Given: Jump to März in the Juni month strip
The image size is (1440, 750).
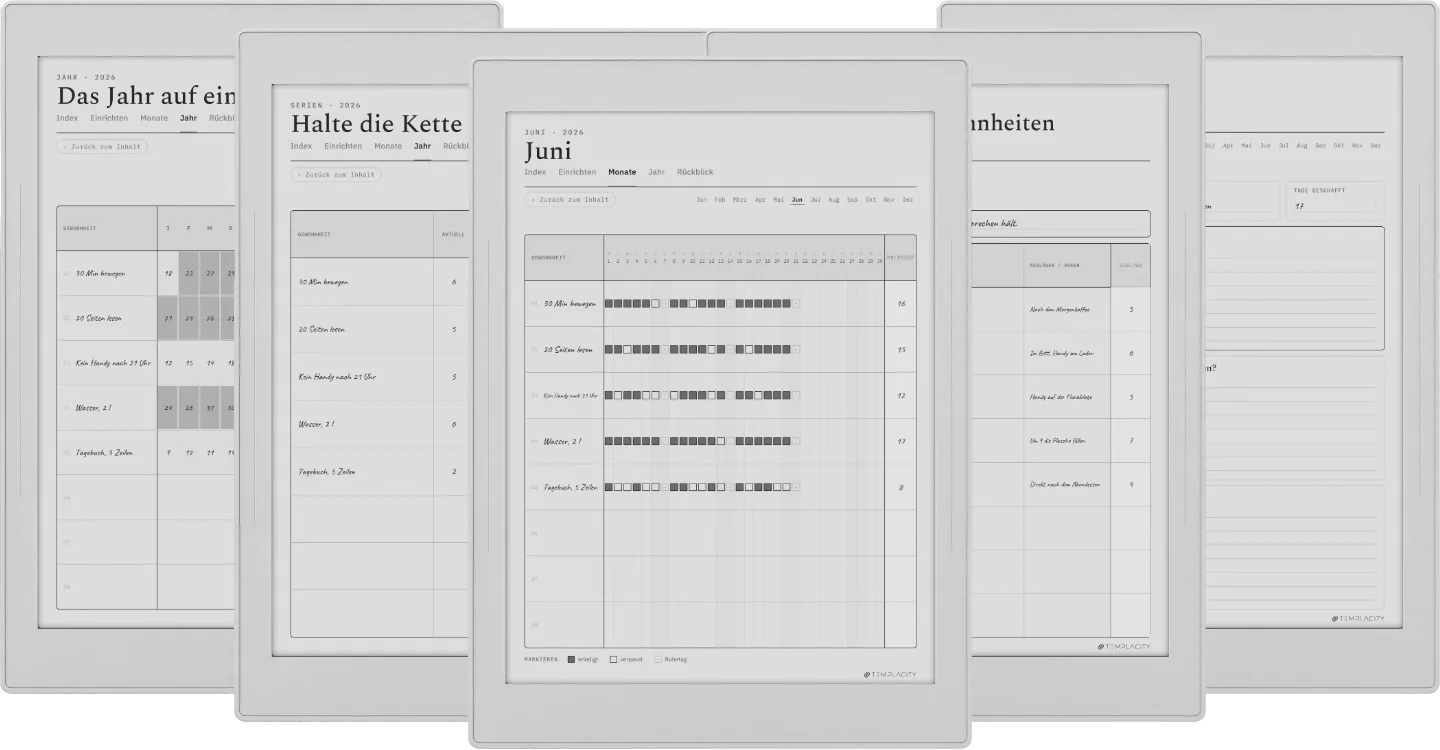Looking at the screenshot, I should pos(740,200).
